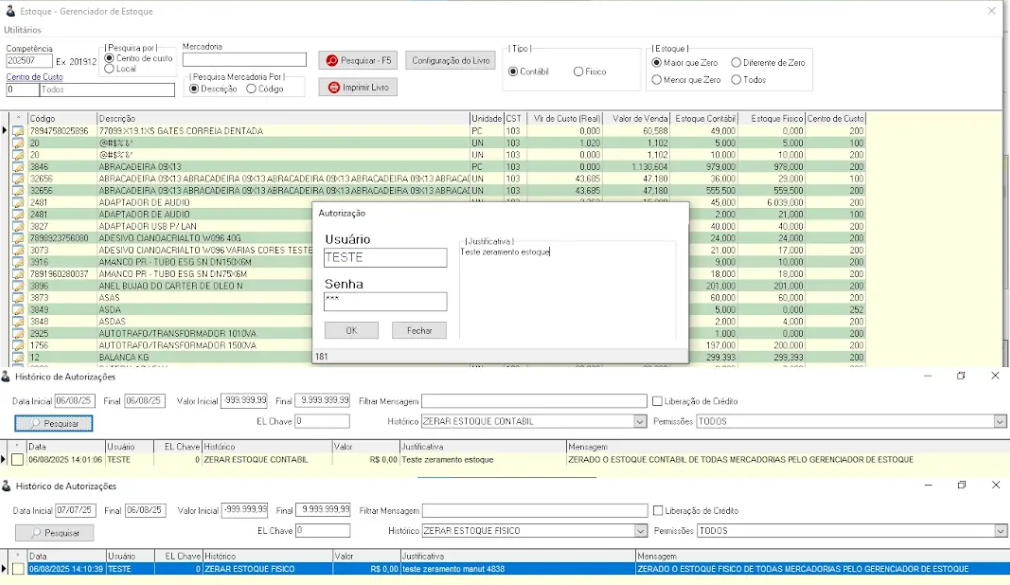Click the Competência input field
Image resolution: width=1010 pixels, height=585 pixels.
[29, 61]
